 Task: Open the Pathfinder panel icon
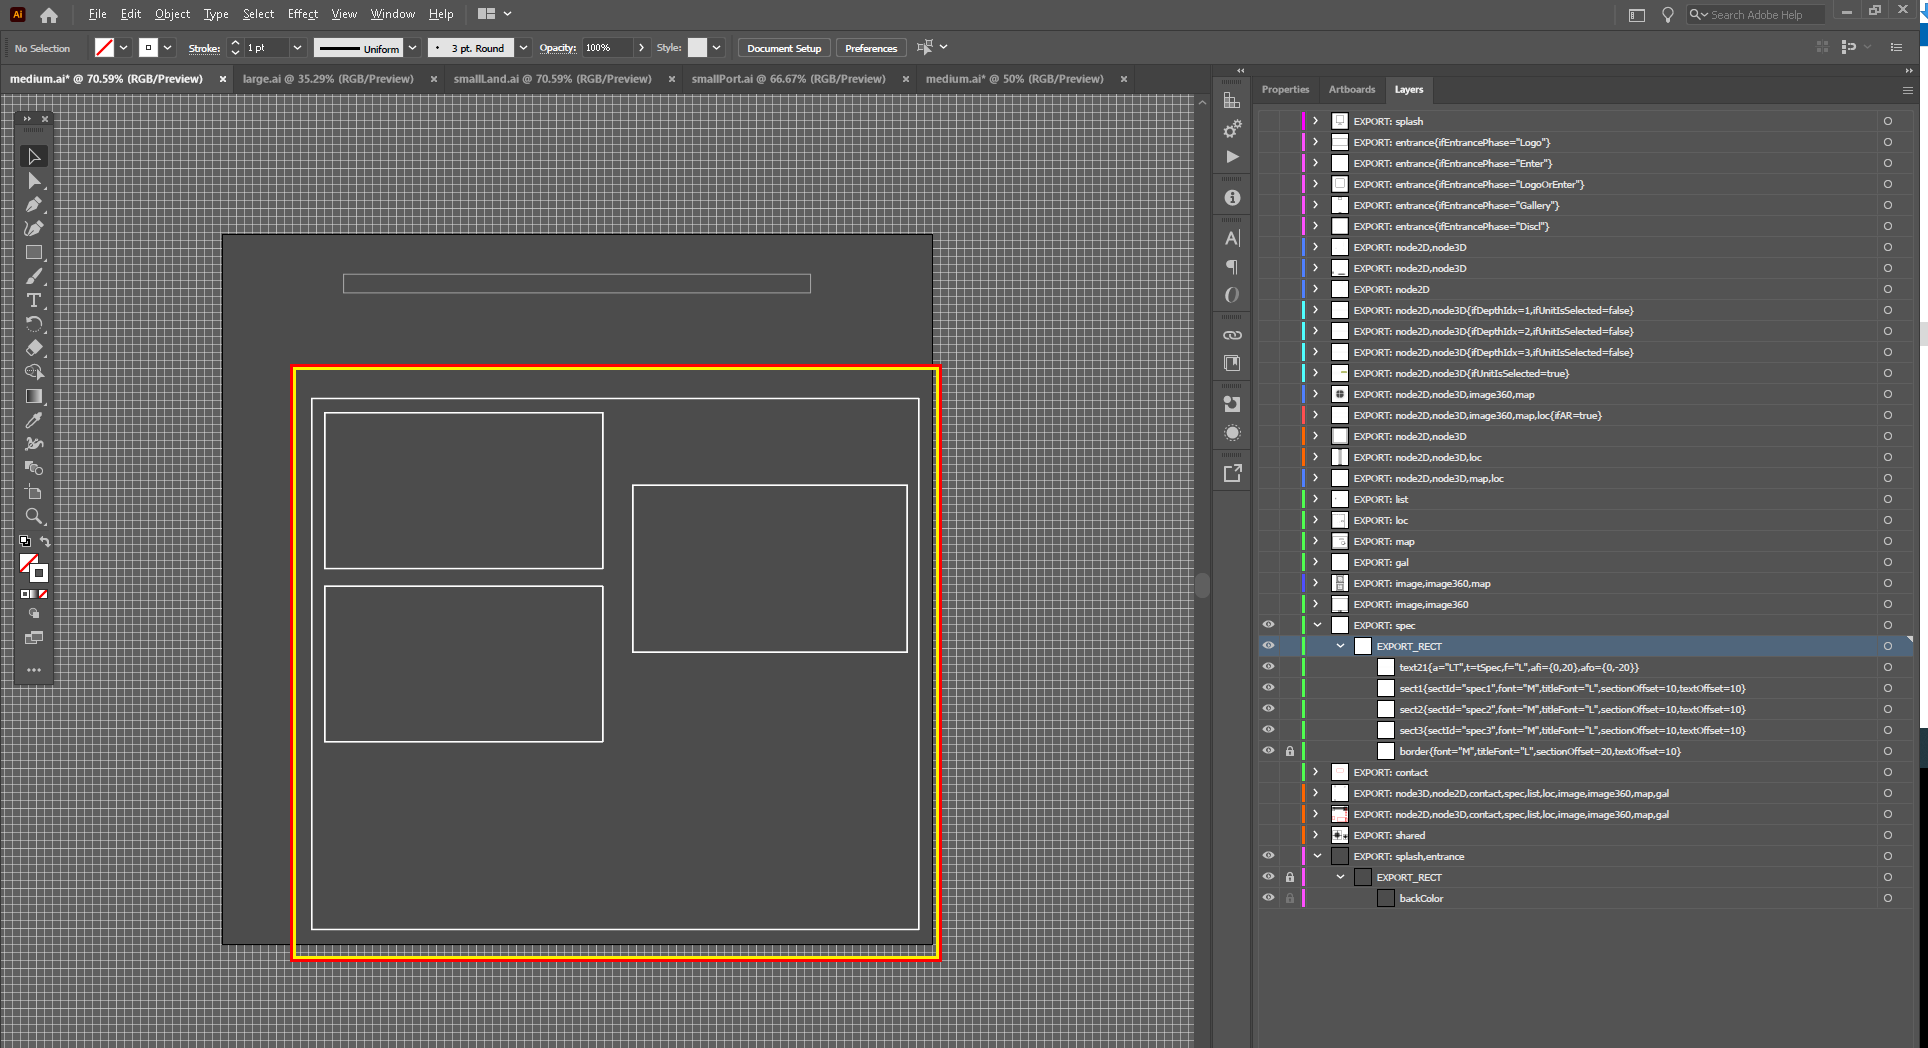tap(1232, 404)
